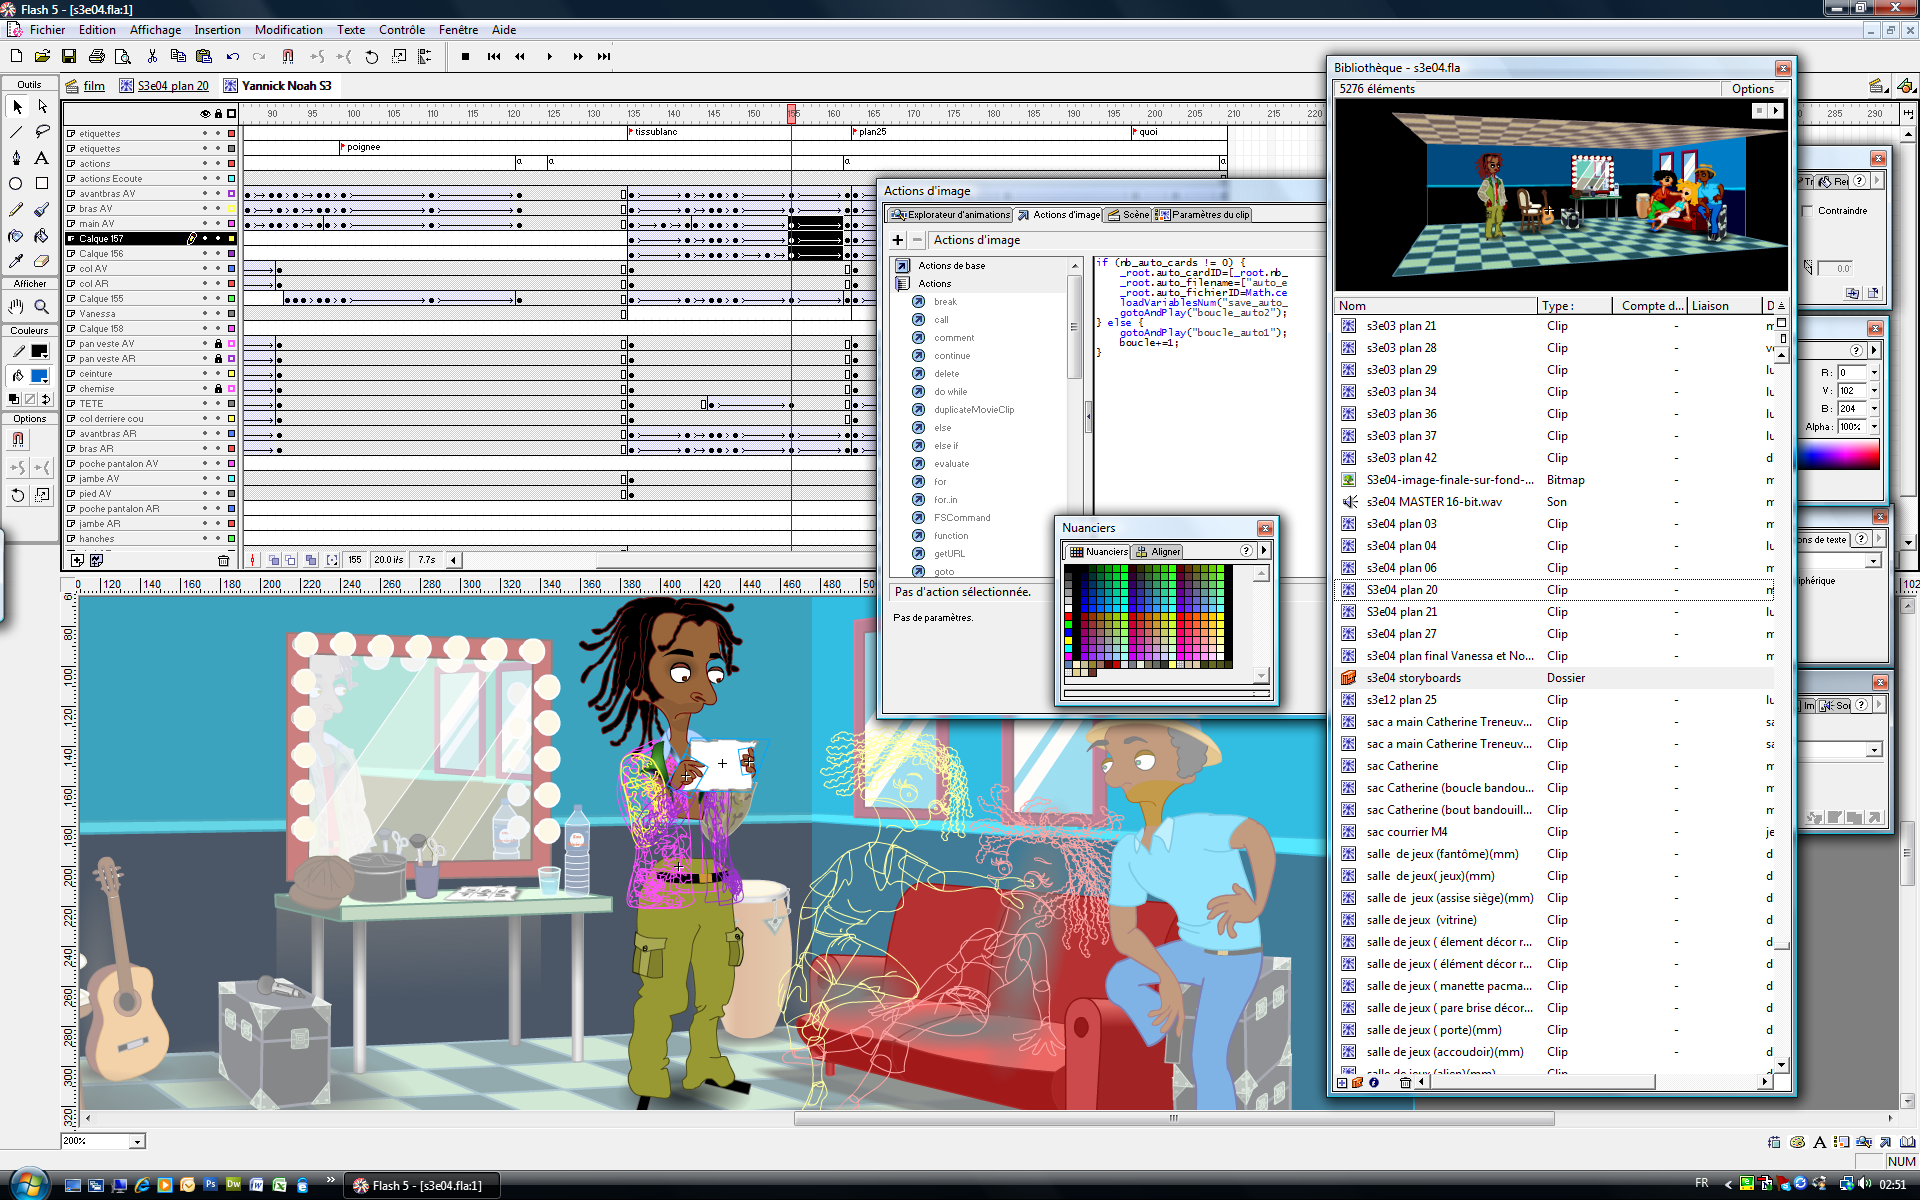This screenshot has width=1920, height=1200.
Task: Select the Eyedropper tool
Action: point(16,262)
